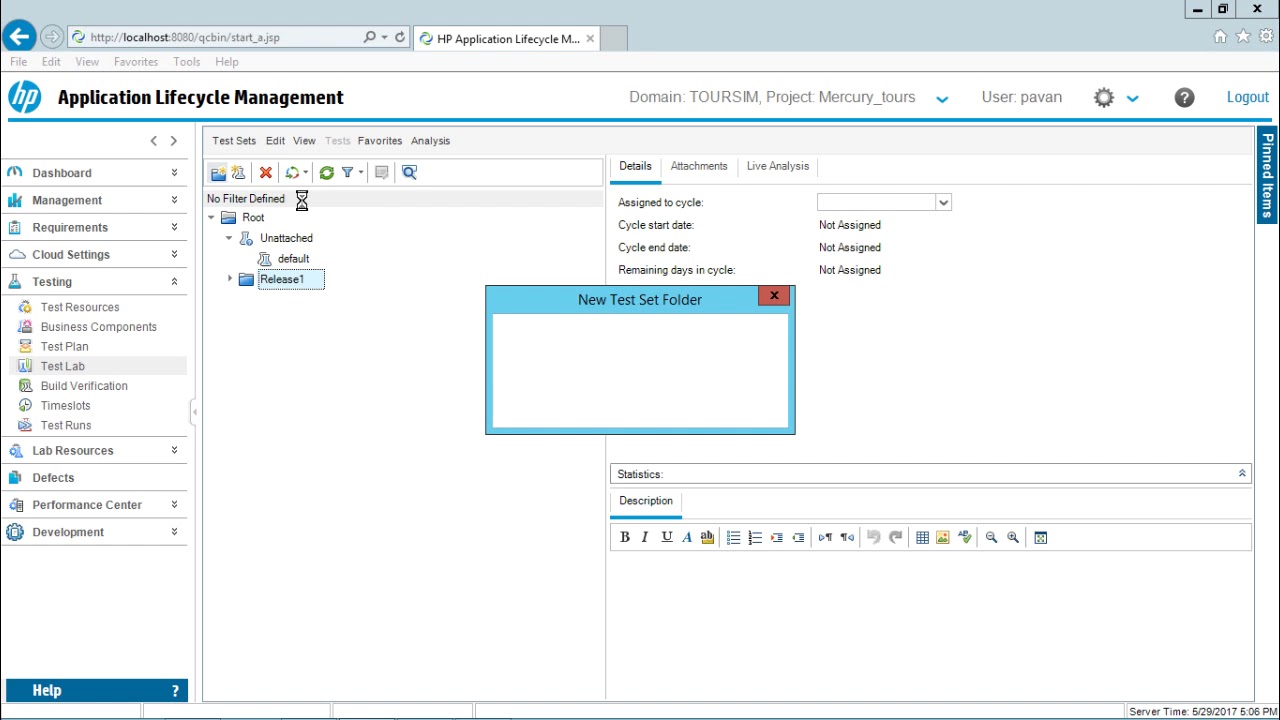Click the New Test Set flask icon
1280x720 pixels.
click(x=238, y=173)
